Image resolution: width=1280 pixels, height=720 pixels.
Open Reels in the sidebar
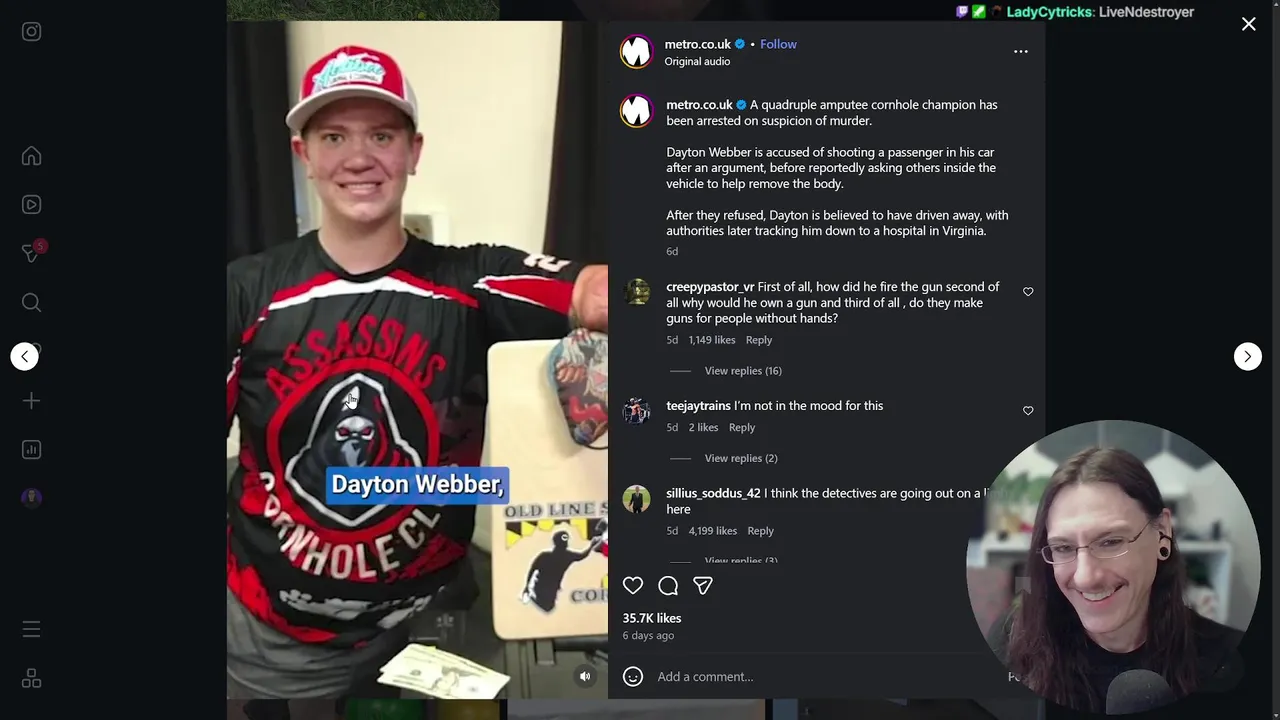pos(31,205)
